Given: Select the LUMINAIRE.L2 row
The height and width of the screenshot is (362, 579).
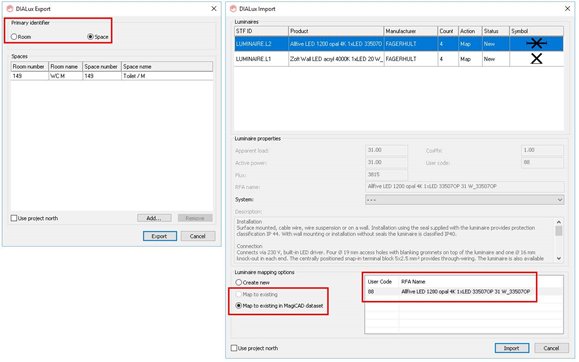Looking at the screenshot, I should click(x=399, y=44).
